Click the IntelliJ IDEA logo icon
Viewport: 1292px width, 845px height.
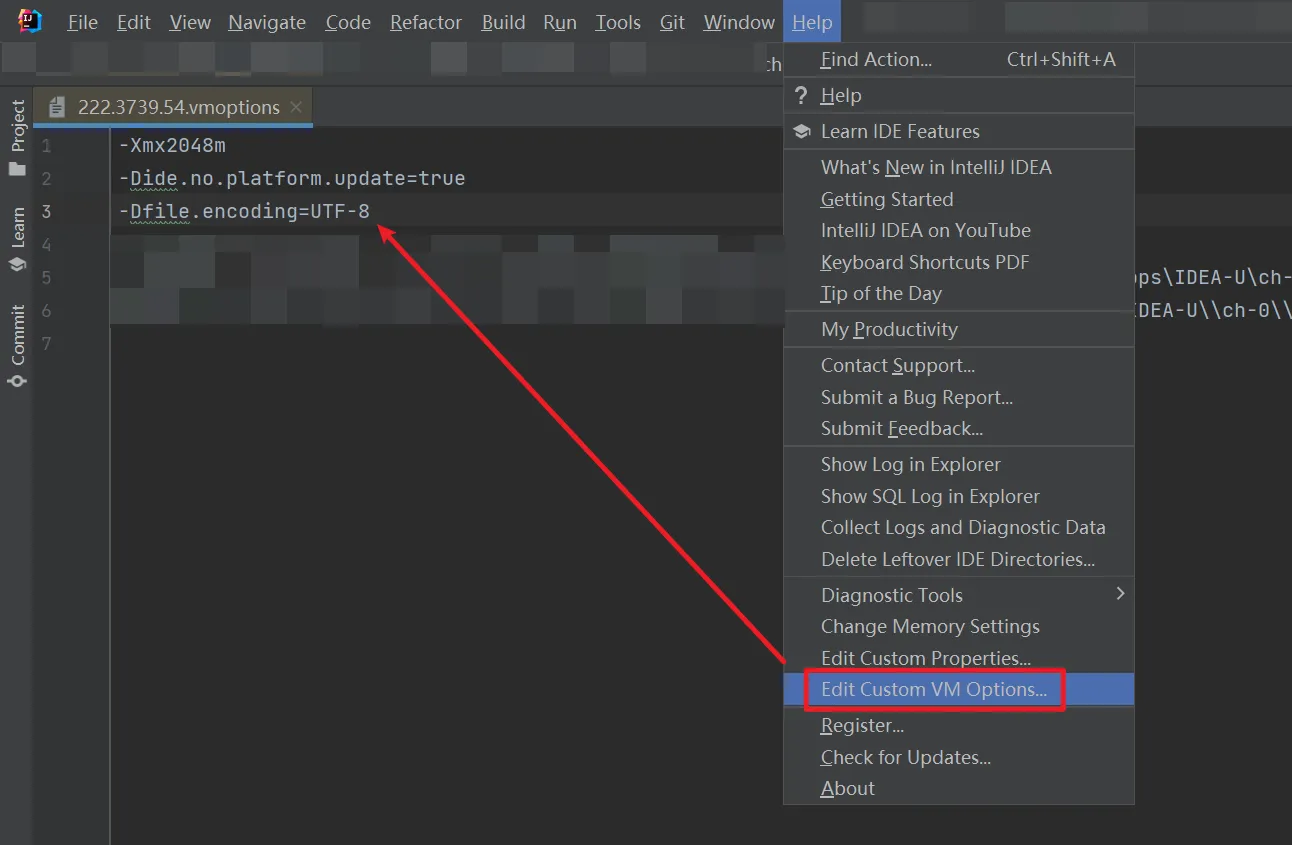[x=29, y=21]
